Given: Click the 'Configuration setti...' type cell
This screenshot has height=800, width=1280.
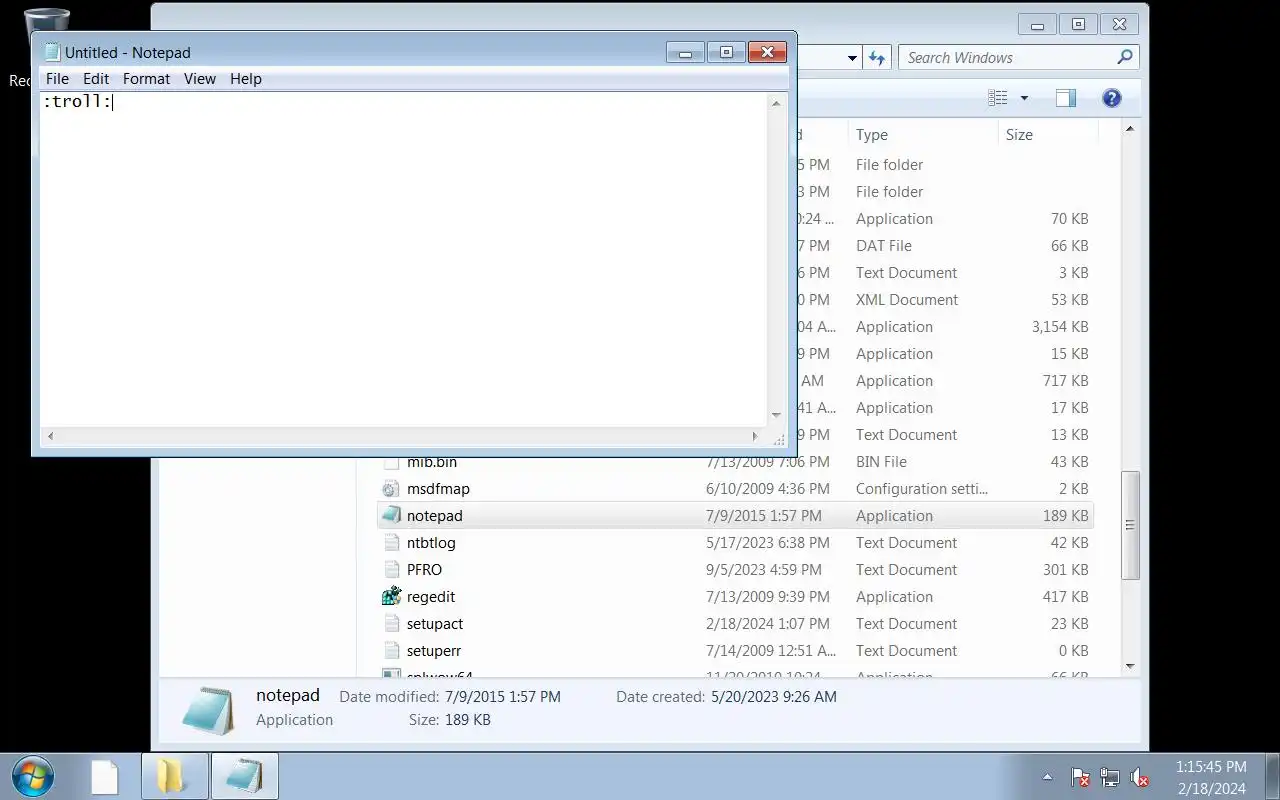Looking at the screenshot, I should pos(922,489).
